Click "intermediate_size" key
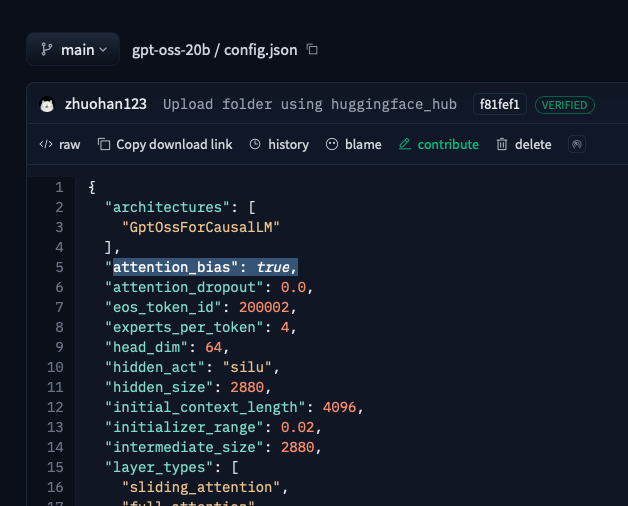This screenshot has height=506, width=628. pos(184,448)
